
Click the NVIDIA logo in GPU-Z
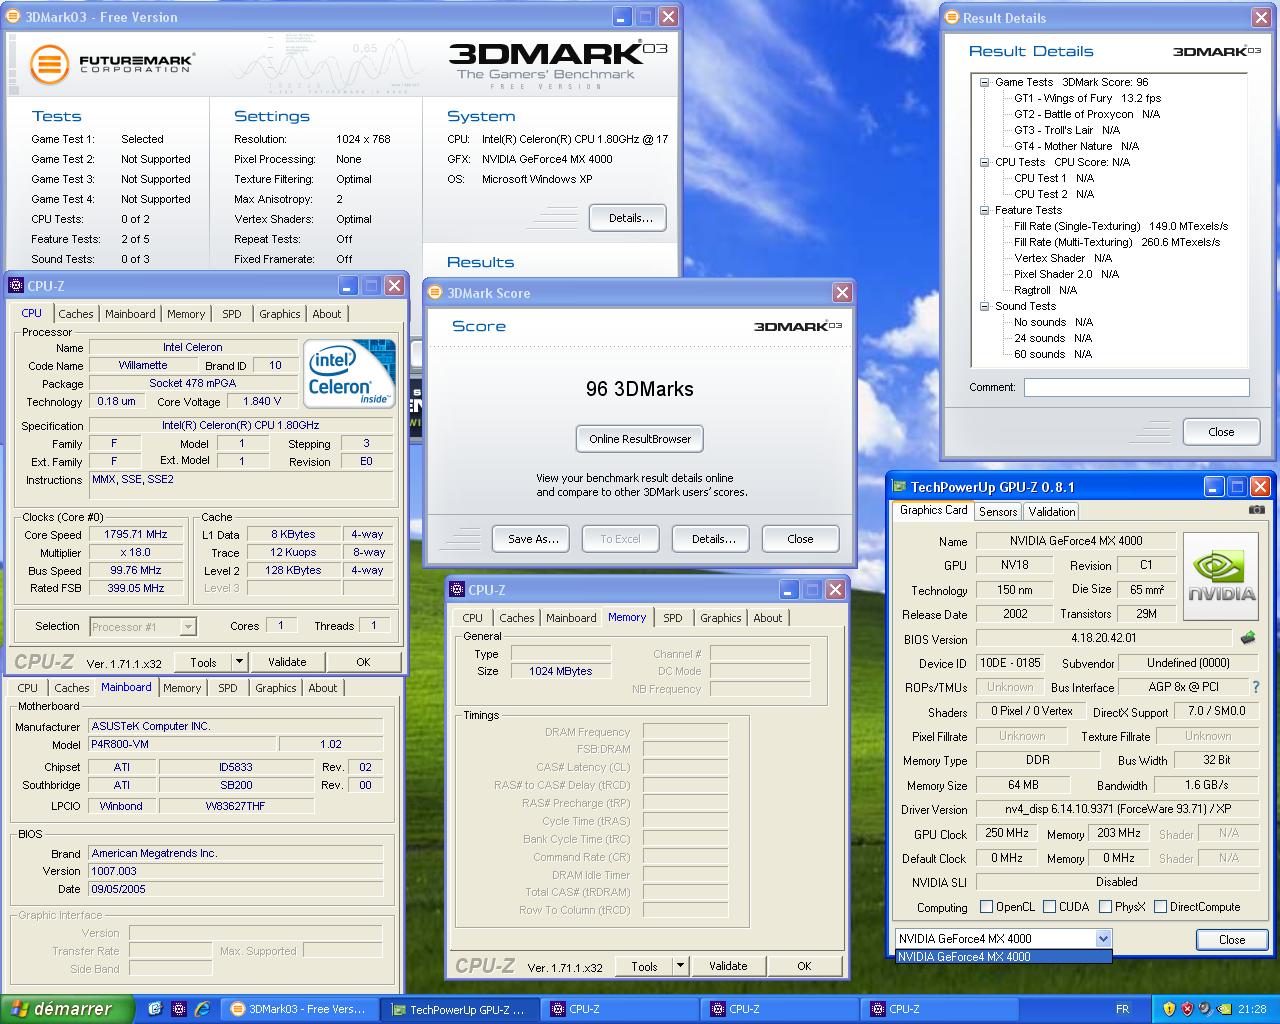tap(1221, 577)
